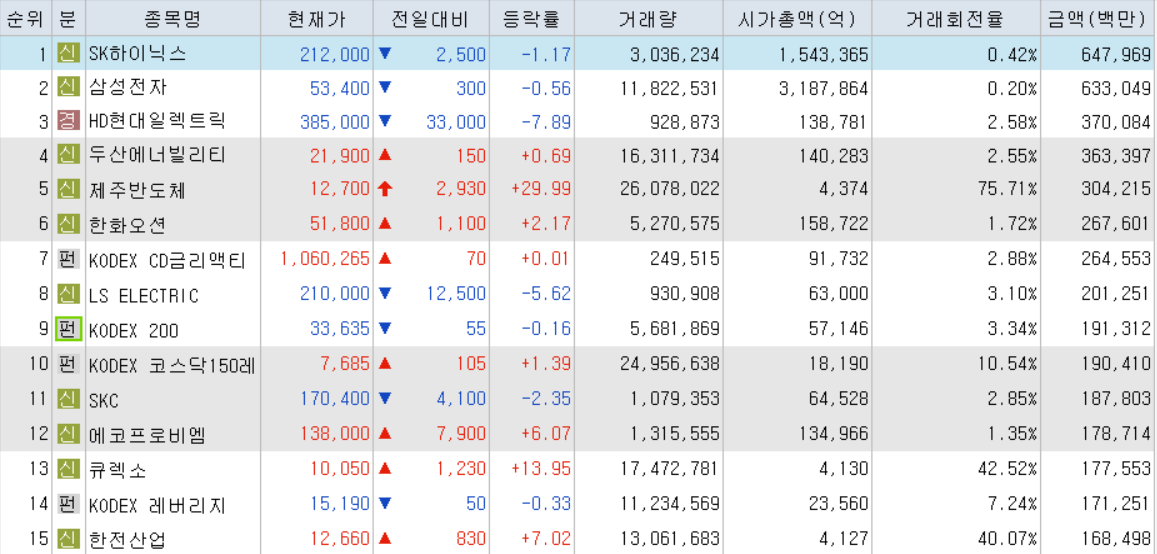Viewport: 1157px width, 554px height.
Task: Select the 에코프로비엠 stock name
Action: tap(146, 434)
